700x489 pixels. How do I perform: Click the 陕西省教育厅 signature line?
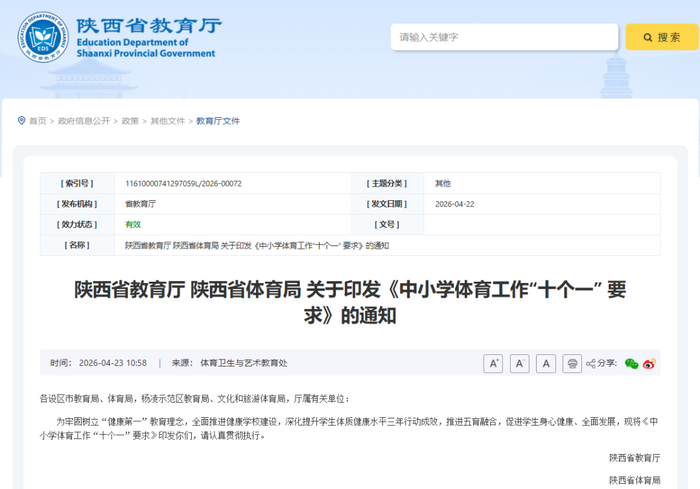(x=634, y=458)
